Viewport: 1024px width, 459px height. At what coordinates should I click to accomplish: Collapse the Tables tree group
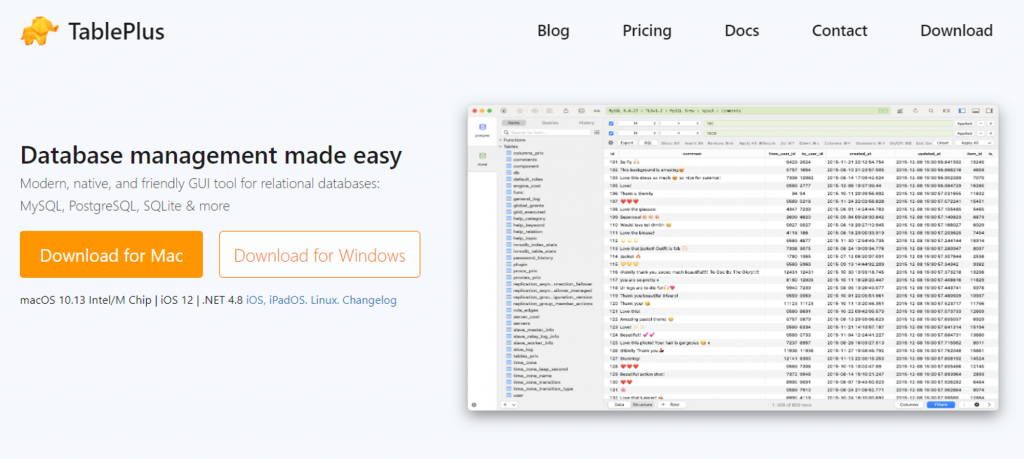[500, 146]
